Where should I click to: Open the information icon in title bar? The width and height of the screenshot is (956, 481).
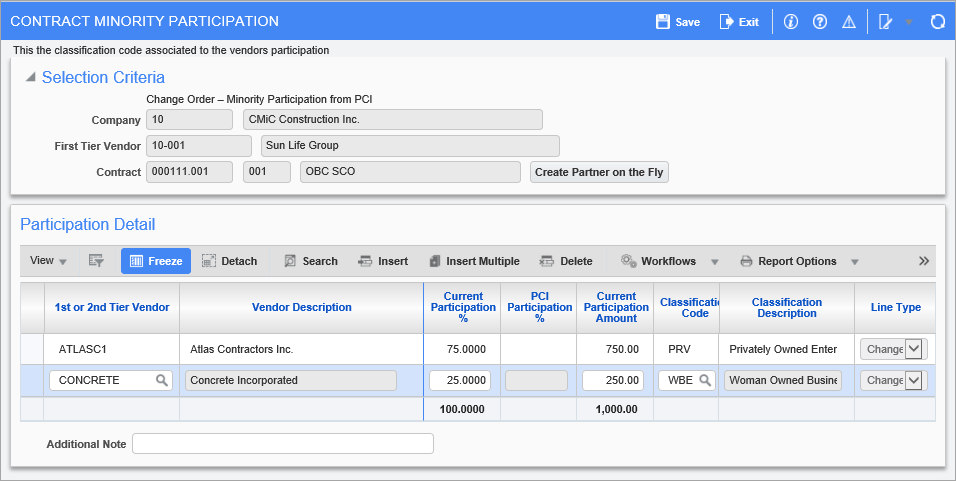point(791,21)
